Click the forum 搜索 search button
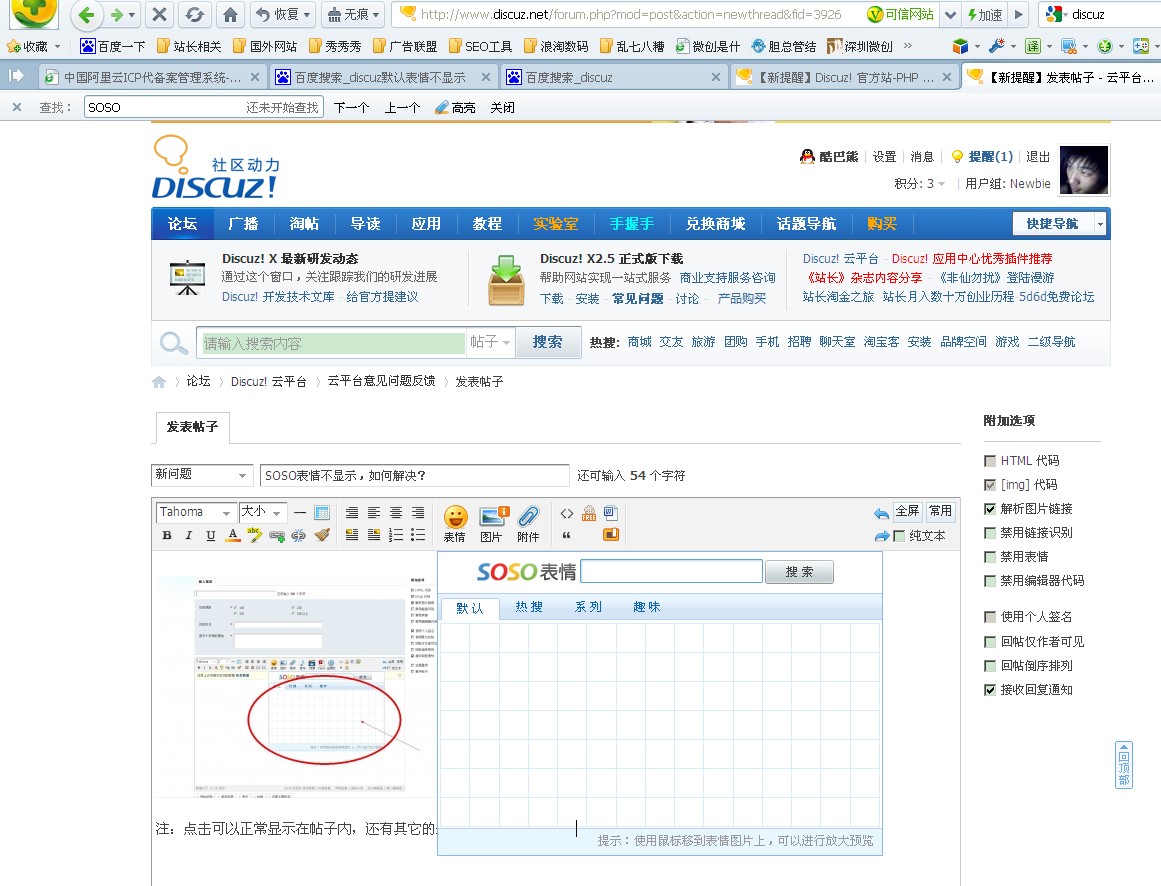Image resolution: width=1161 pixels, height=886 pixels. [548, 342]
